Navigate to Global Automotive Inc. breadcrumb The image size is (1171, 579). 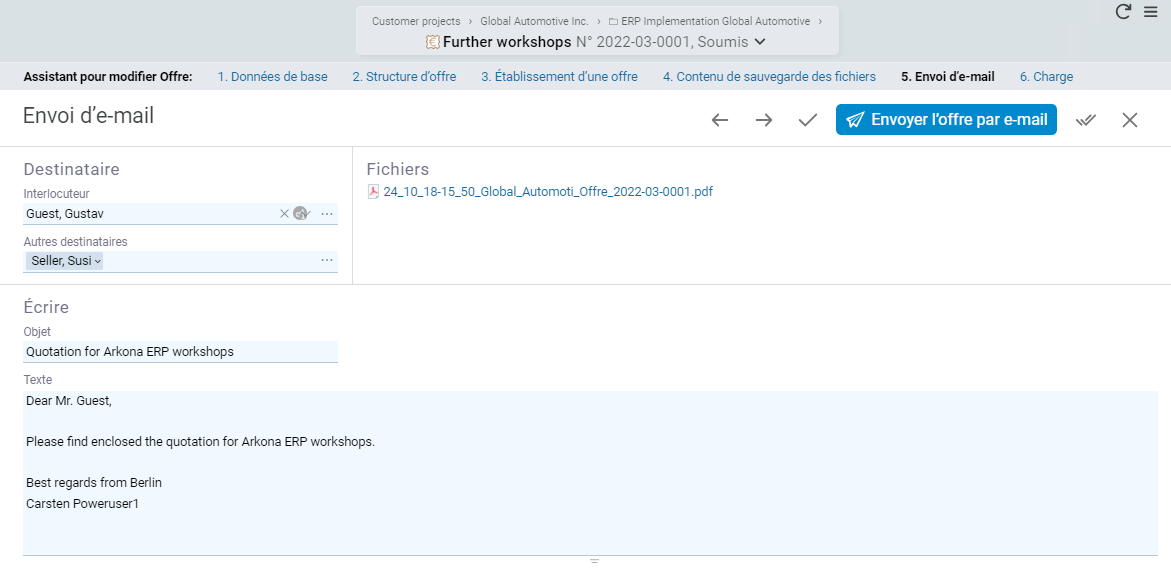pos(534,21)
